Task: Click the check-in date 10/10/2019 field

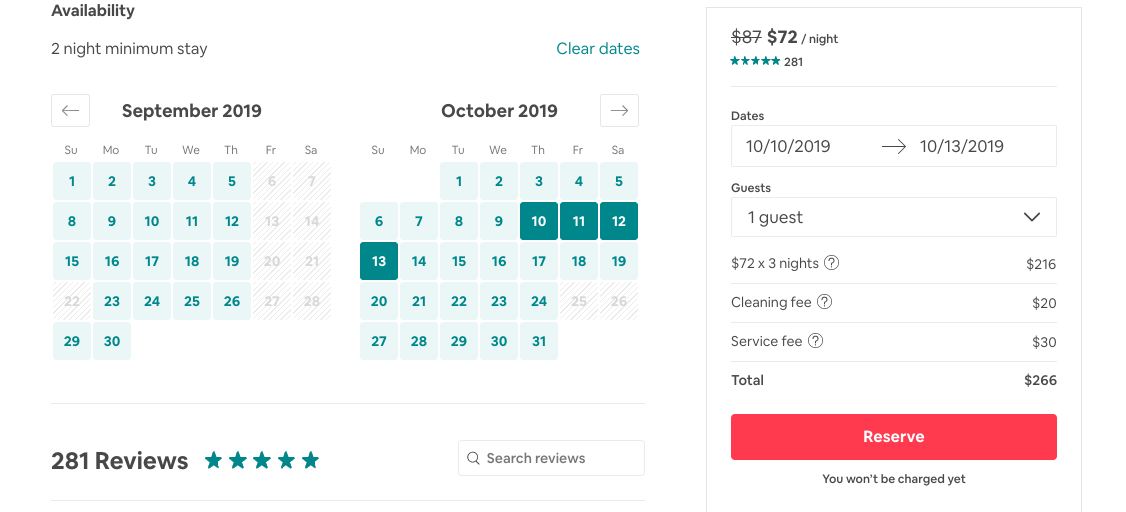Action: 788,146
